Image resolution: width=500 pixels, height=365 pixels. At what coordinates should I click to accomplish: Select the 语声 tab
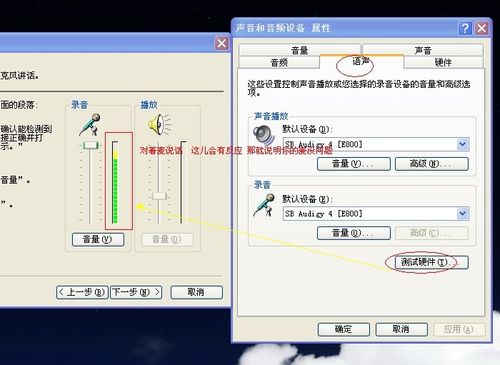pos(361,61)
